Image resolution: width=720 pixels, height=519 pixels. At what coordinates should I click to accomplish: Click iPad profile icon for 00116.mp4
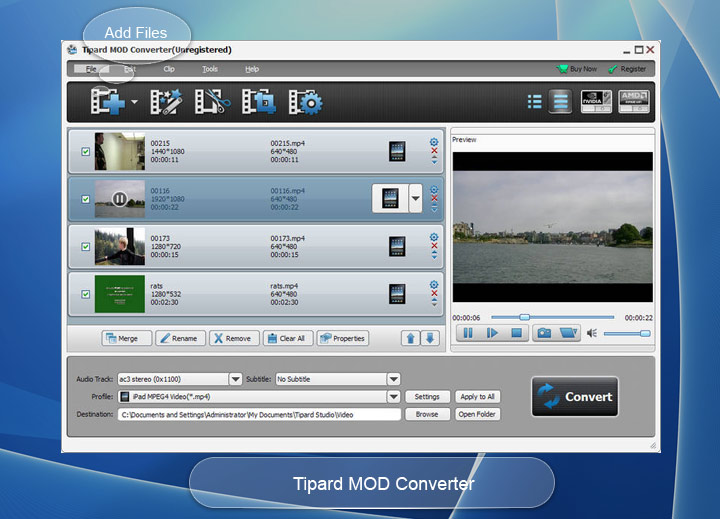(390, 198)
